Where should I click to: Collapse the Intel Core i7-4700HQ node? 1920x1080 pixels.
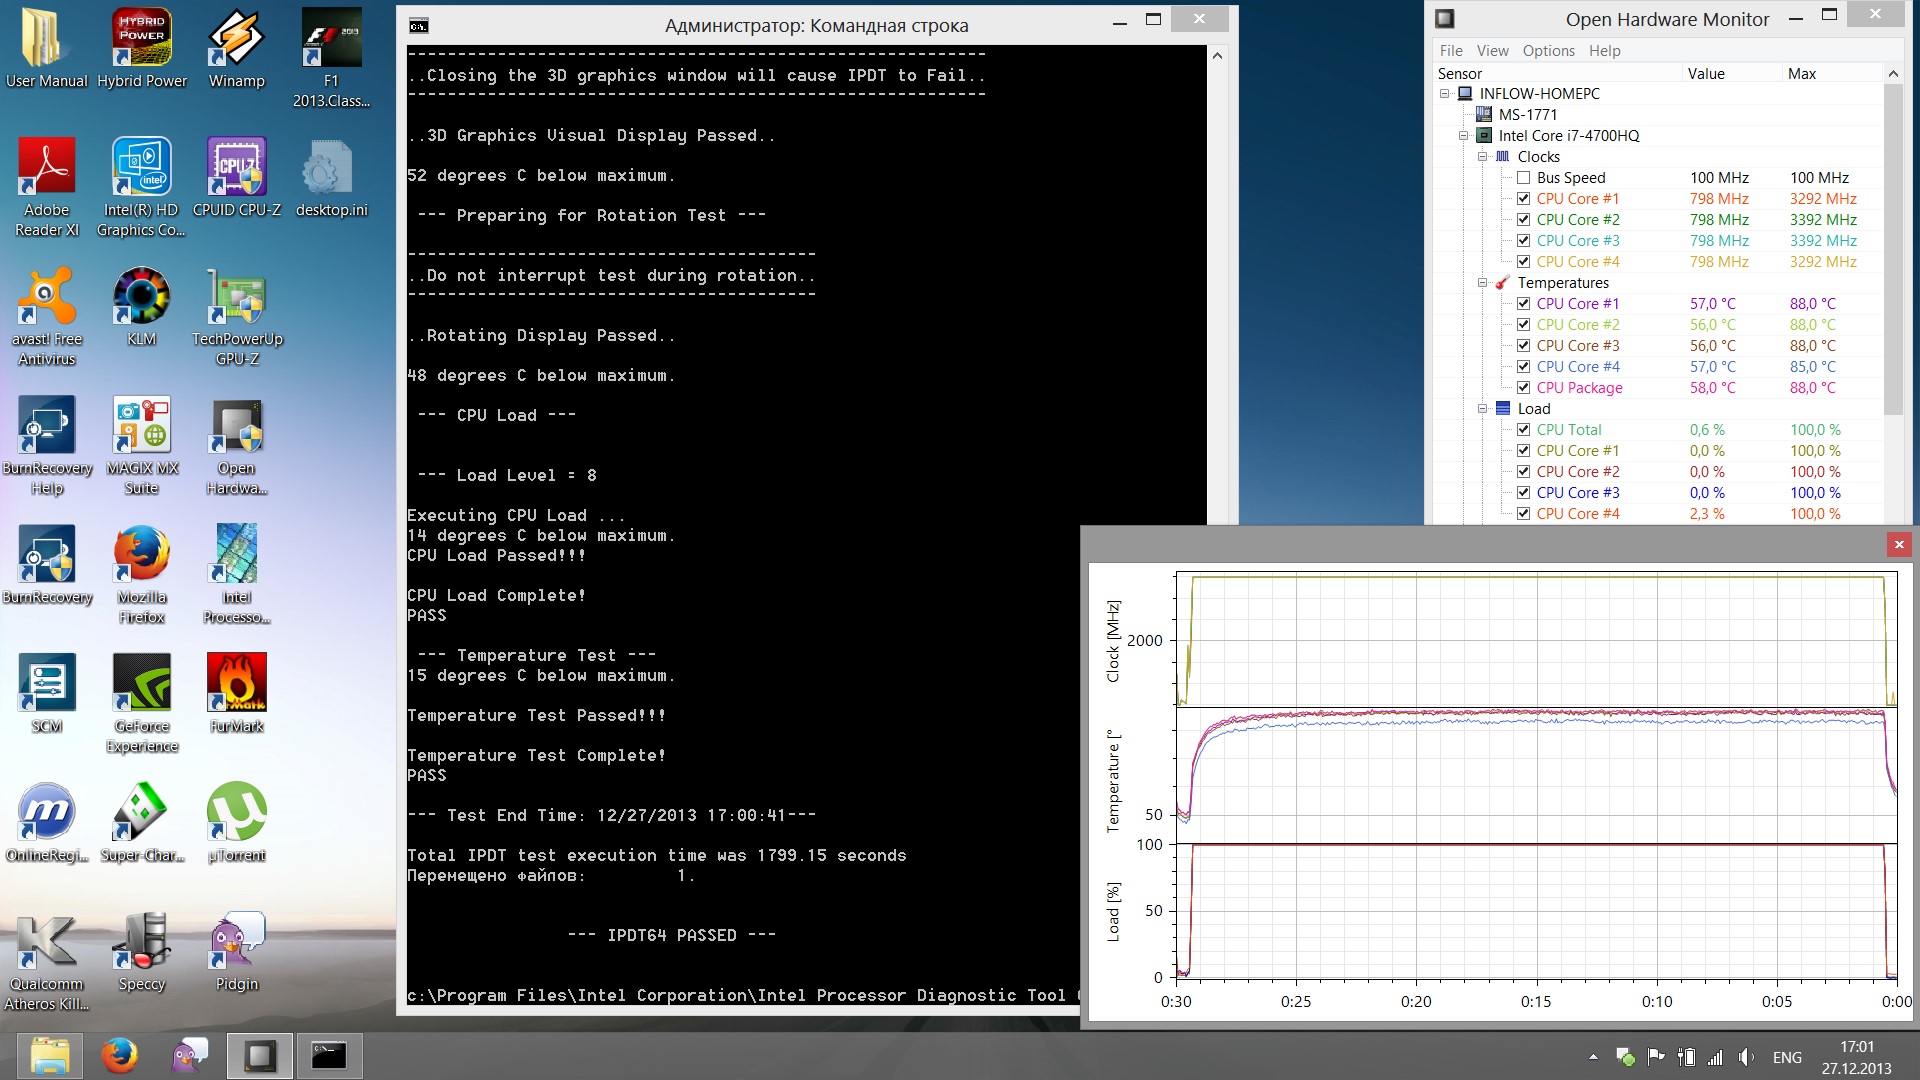pyautogui.click(x=1464, y=136)
